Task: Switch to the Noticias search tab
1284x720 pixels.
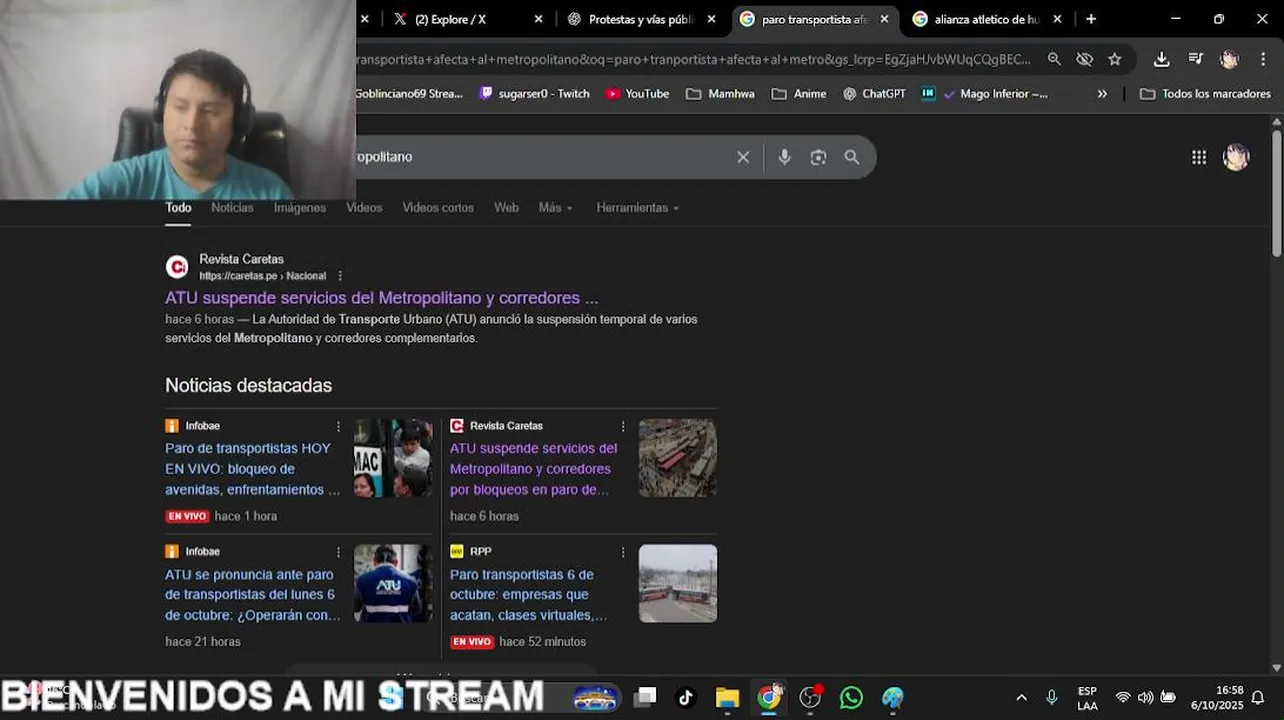Action: [232, 208]
